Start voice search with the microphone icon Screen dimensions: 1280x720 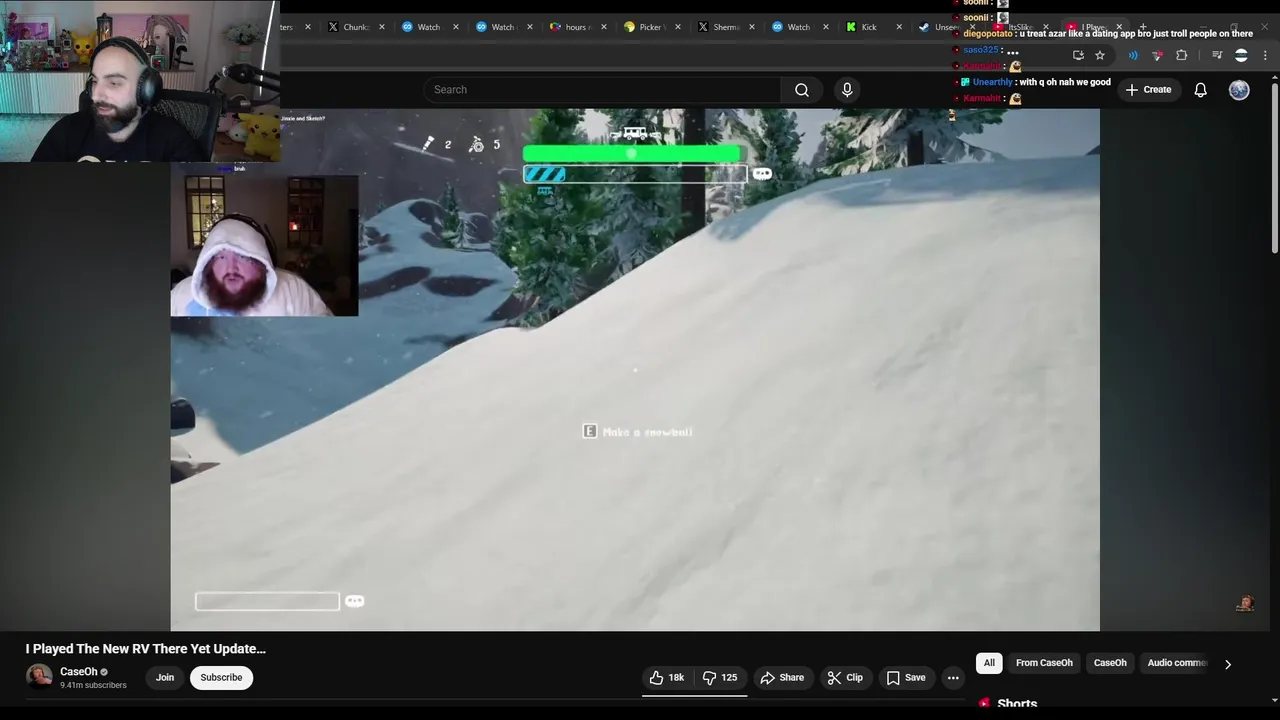click(x=847, y=90)
